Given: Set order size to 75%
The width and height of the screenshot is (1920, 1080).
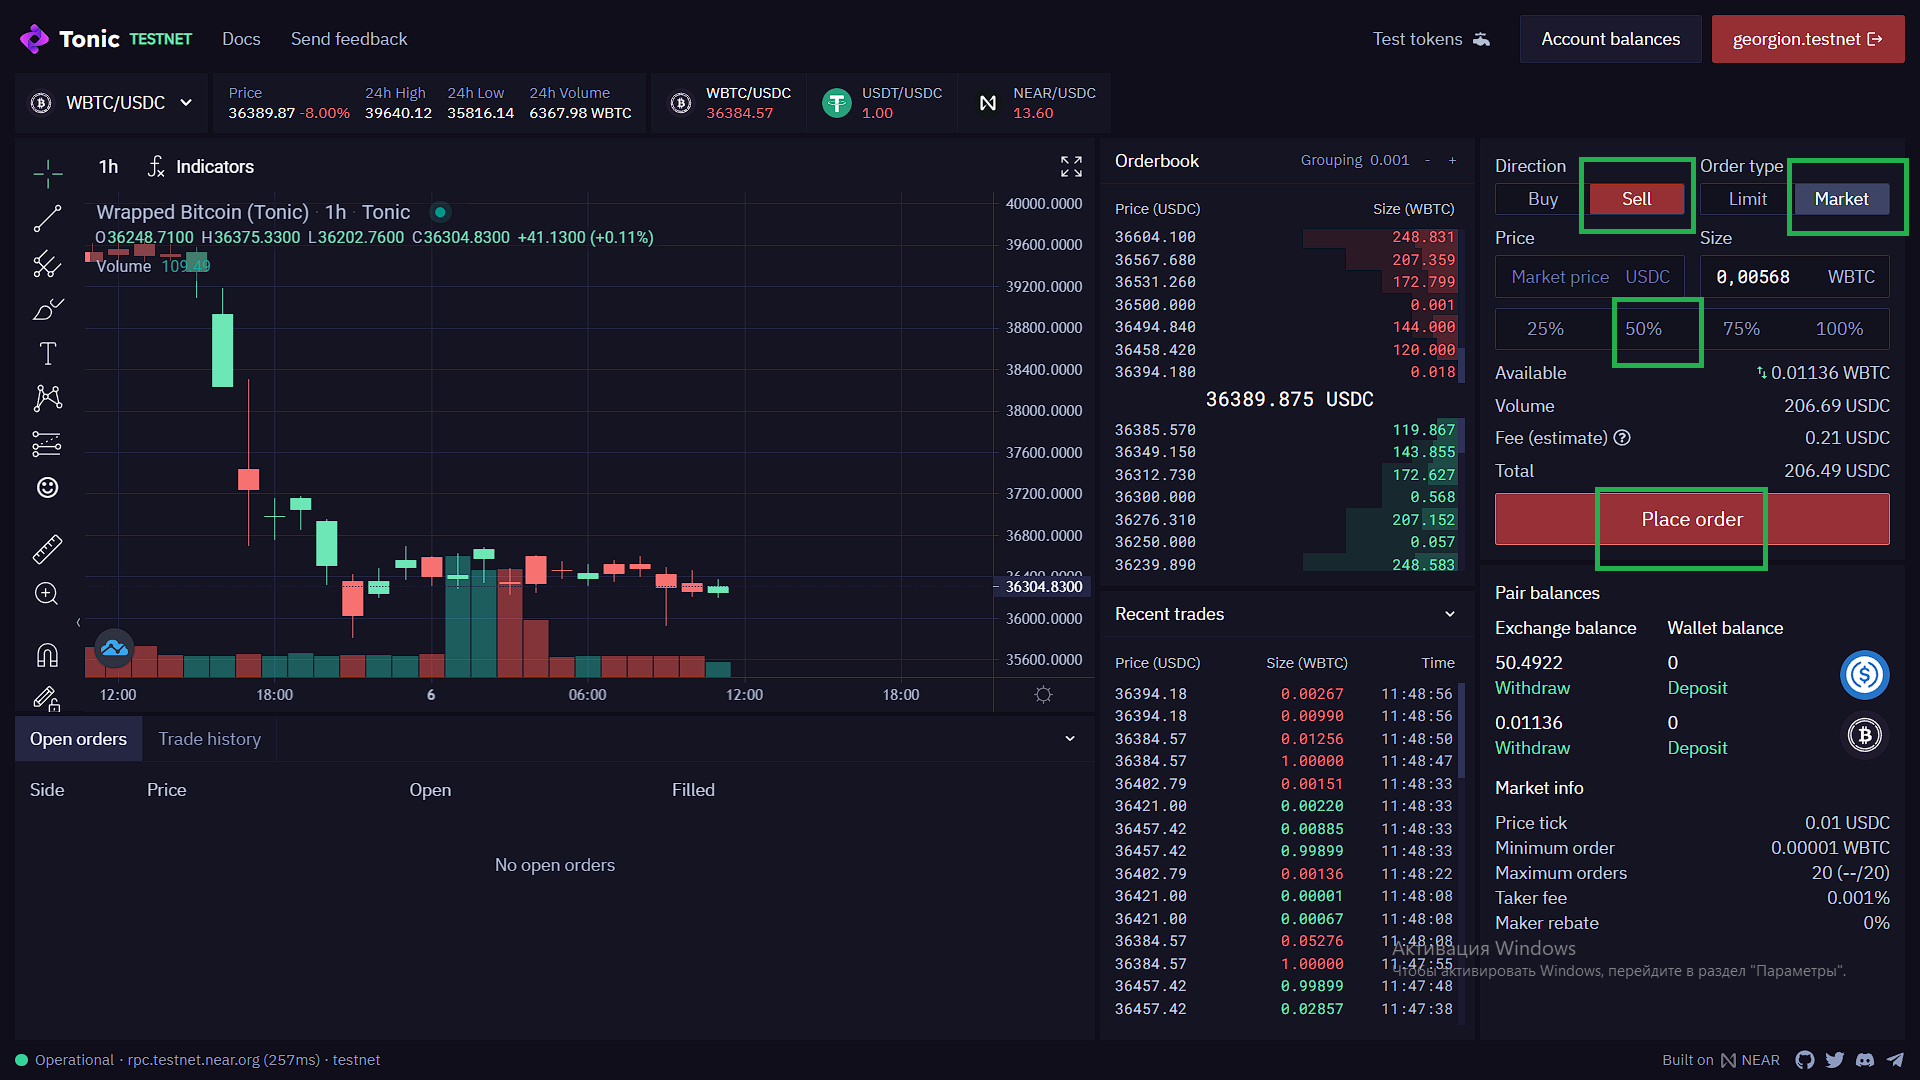Looking at the screenshot, I should pos(1741,329).
